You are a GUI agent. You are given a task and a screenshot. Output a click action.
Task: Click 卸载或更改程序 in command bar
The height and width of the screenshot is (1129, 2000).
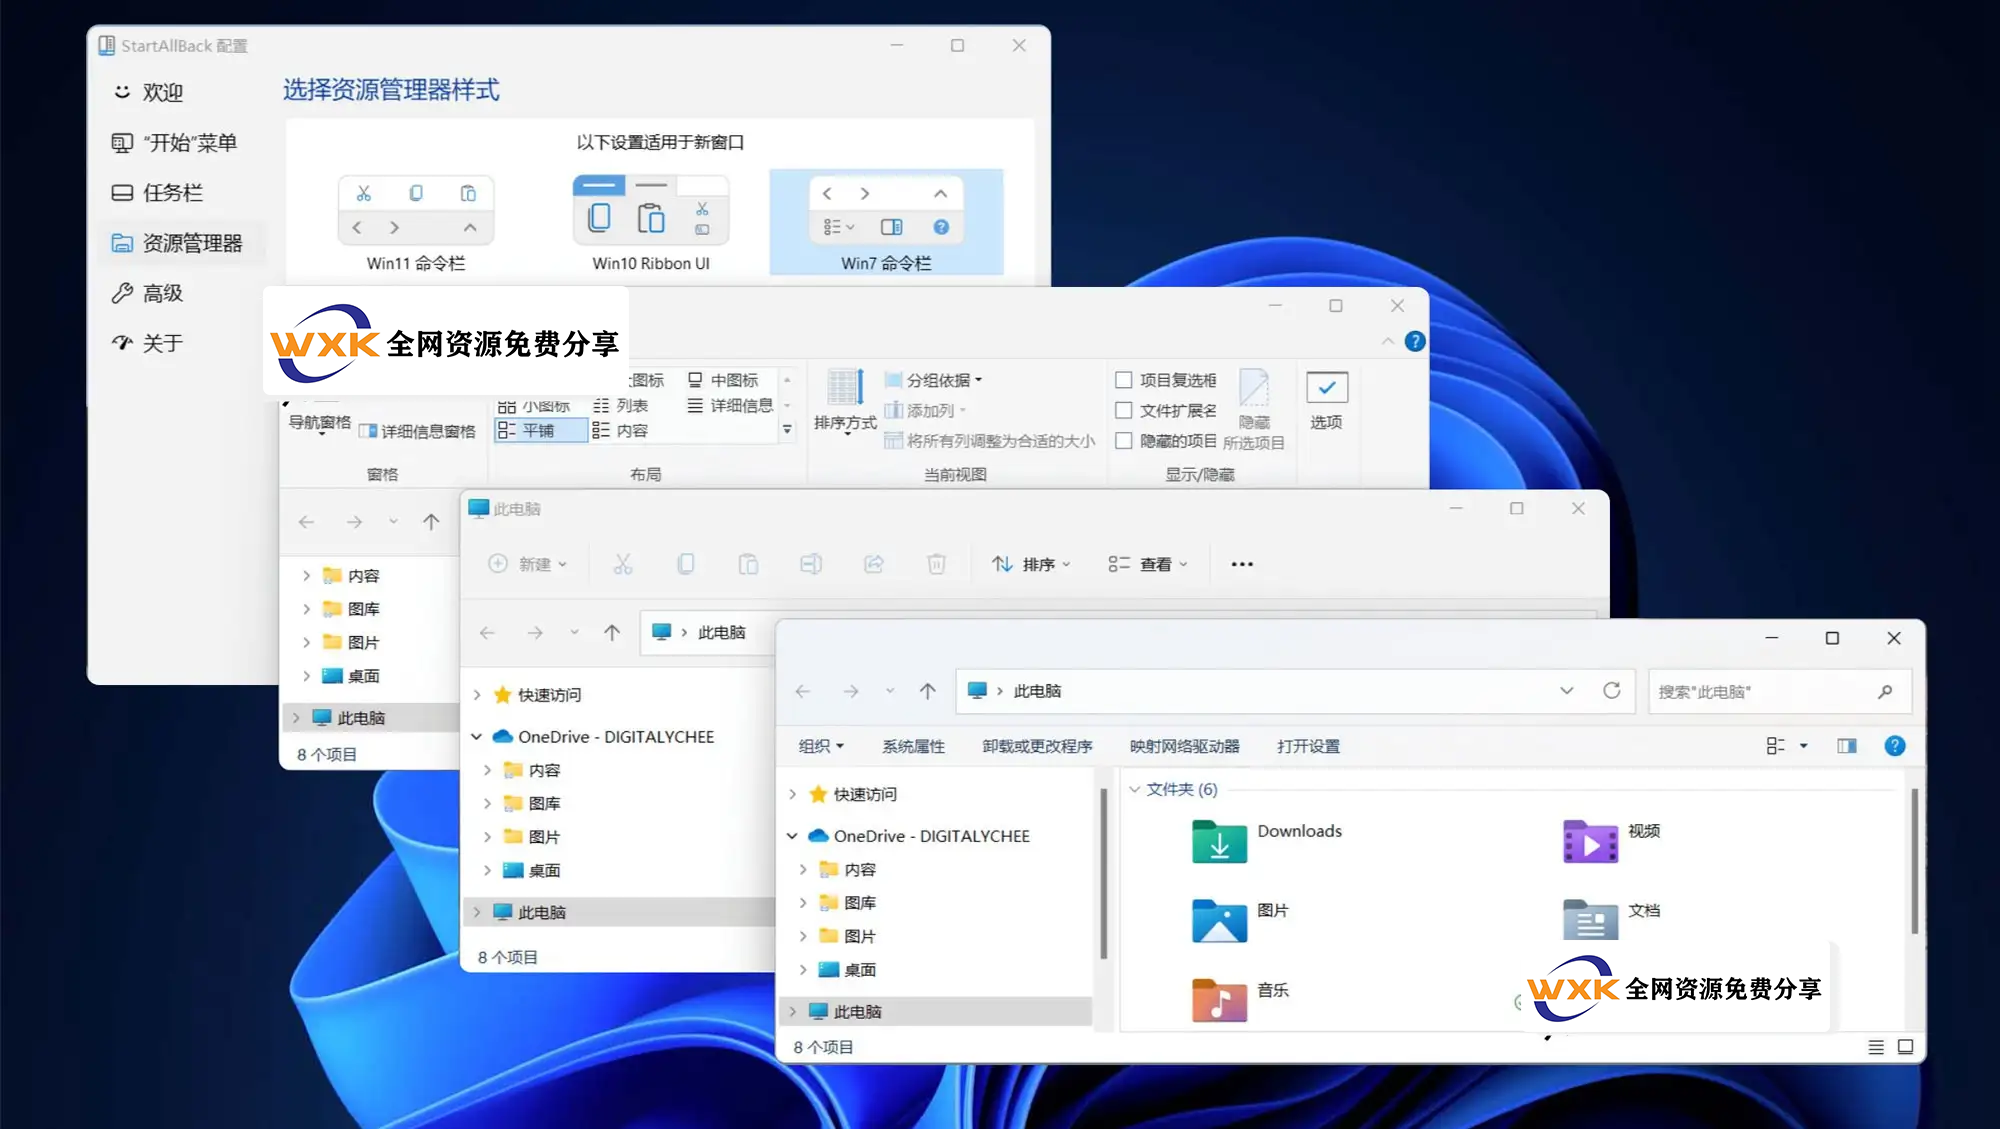[x=1037, y=746]
